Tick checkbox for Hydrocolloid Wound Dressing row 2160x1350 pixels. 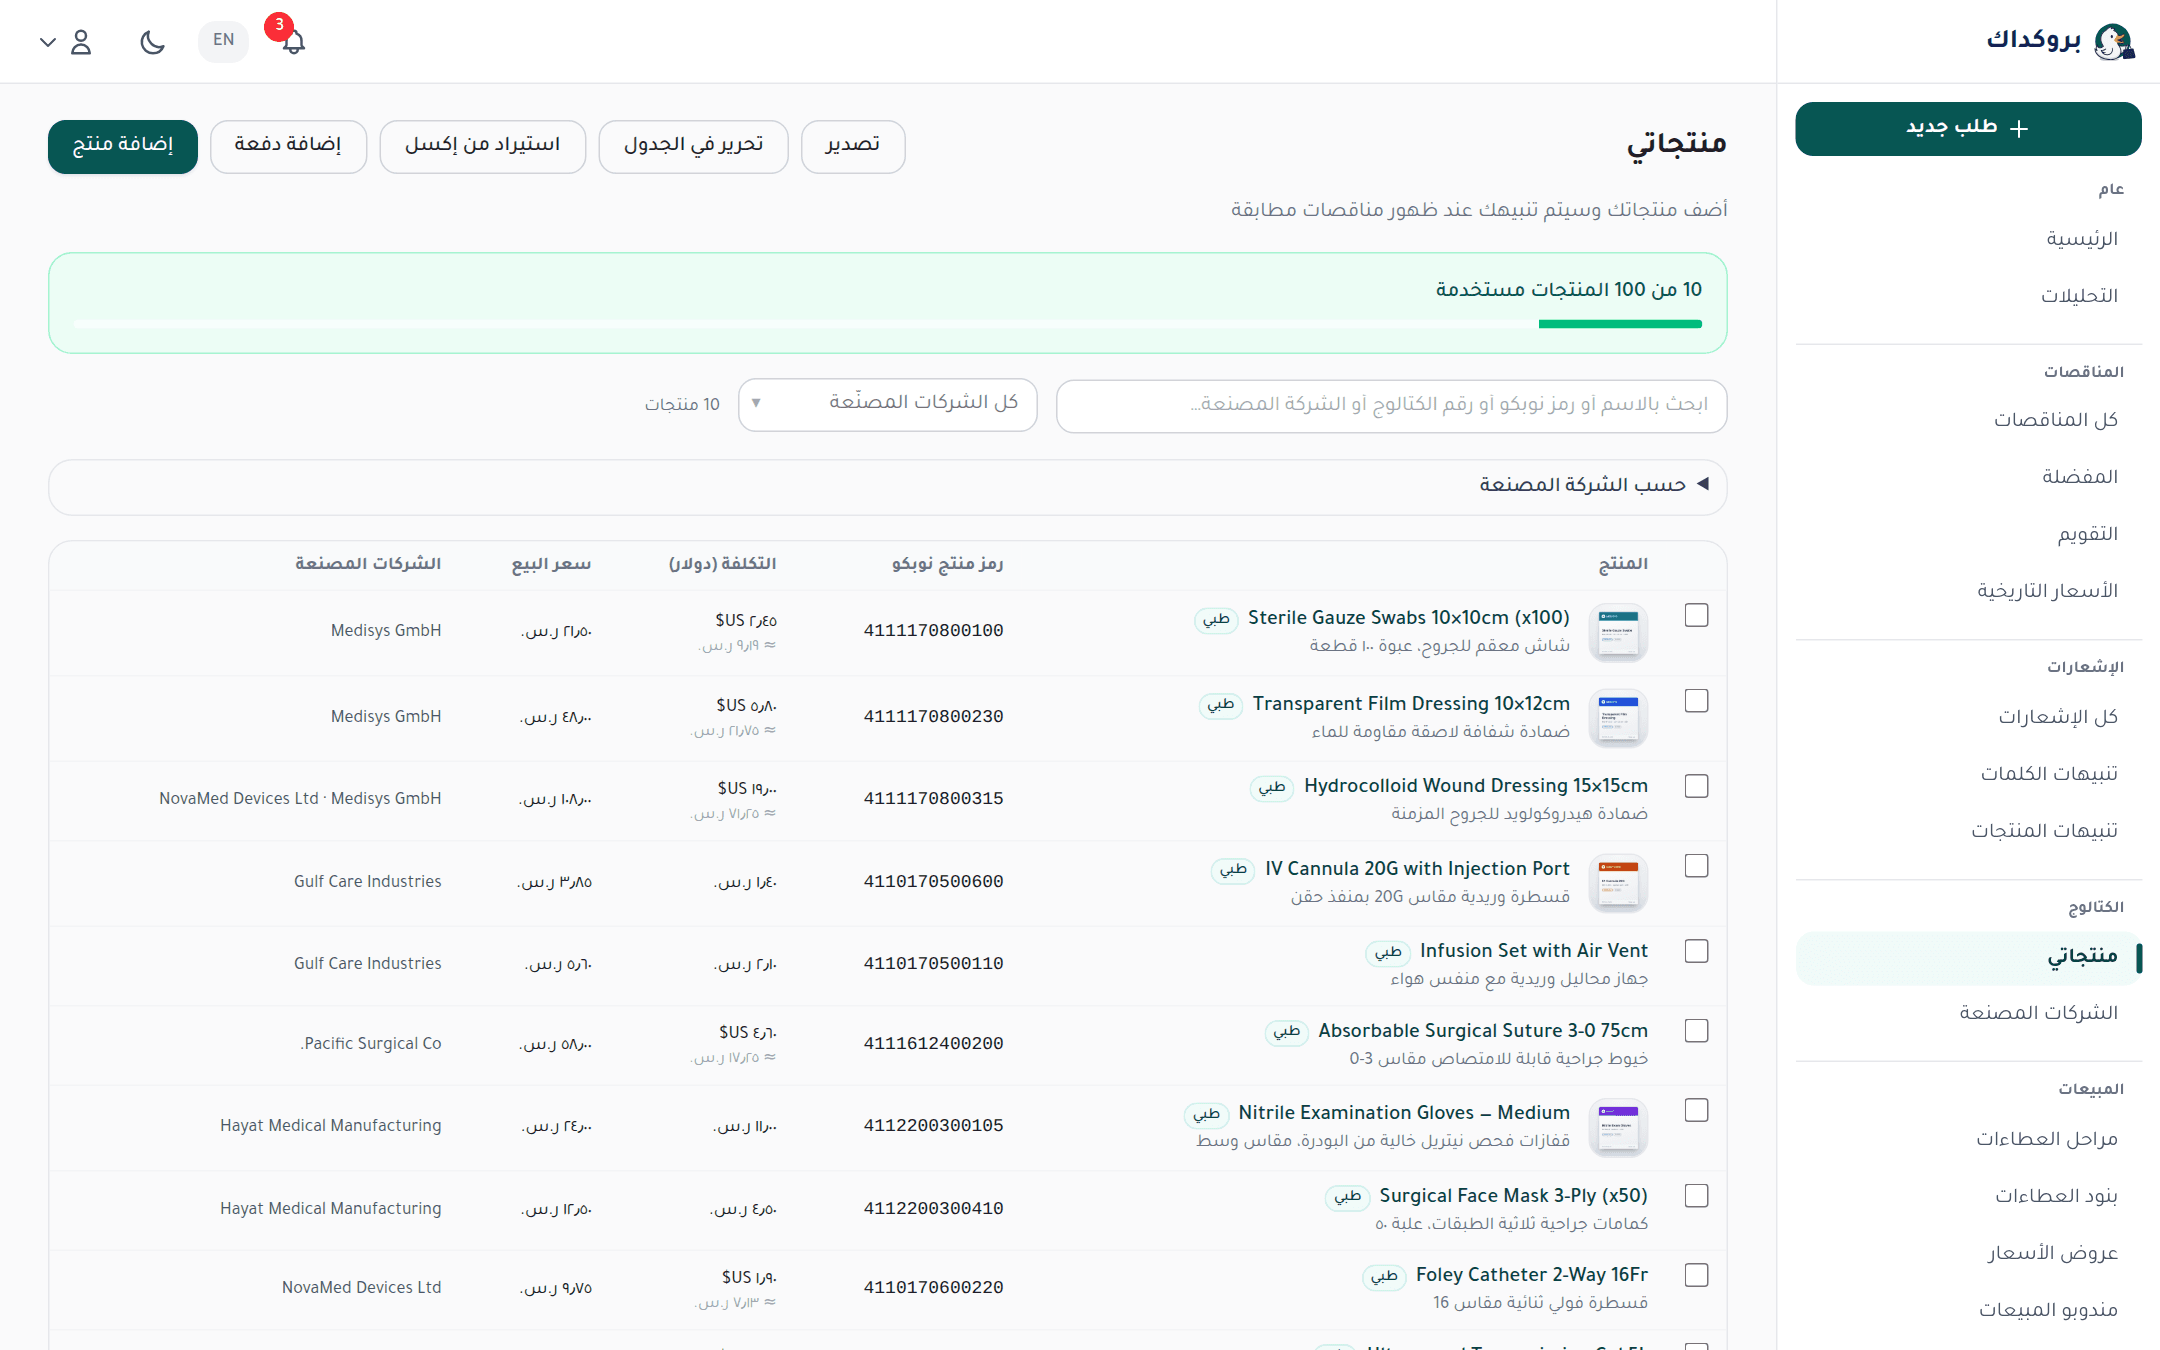pyautogui.click(x=1696, y=786)
